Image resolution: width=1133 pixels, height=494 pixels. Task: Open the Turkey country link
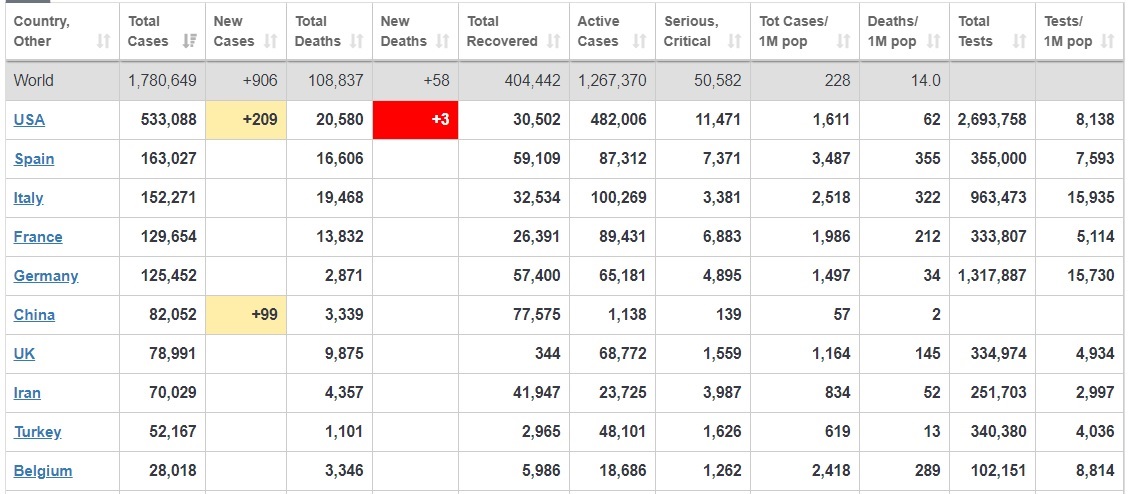pos(38,432)
